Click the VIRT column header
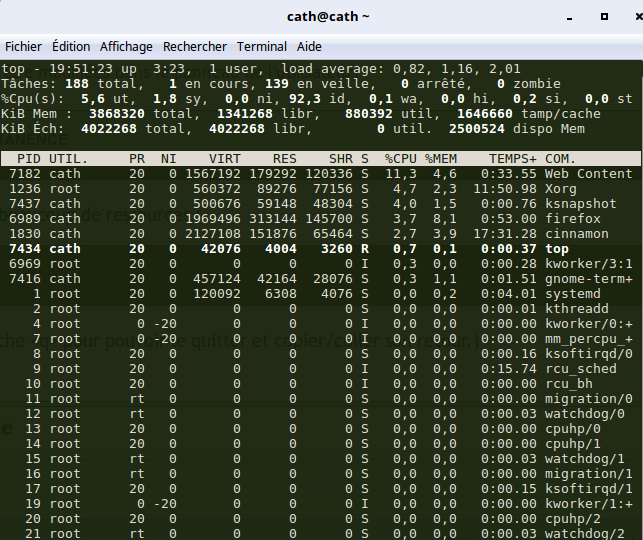Viewport: 643px width, 540px height. tap(225, 159)
